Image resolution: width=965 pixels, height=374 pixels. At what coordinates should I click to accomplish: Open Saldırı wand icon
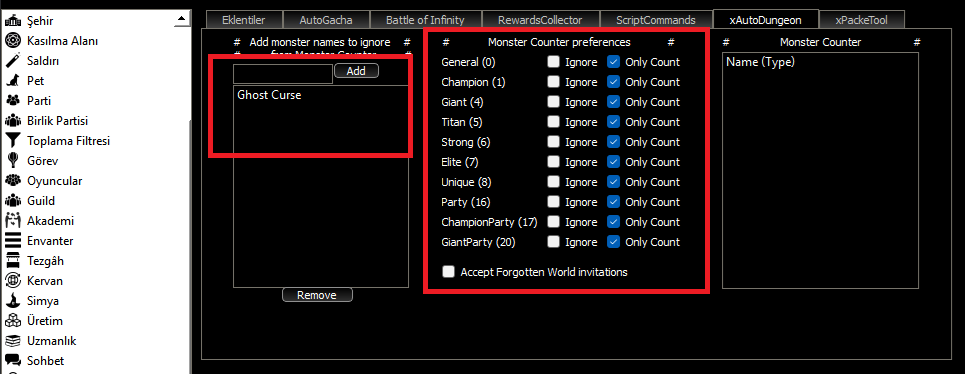click(x=12, y=61)
